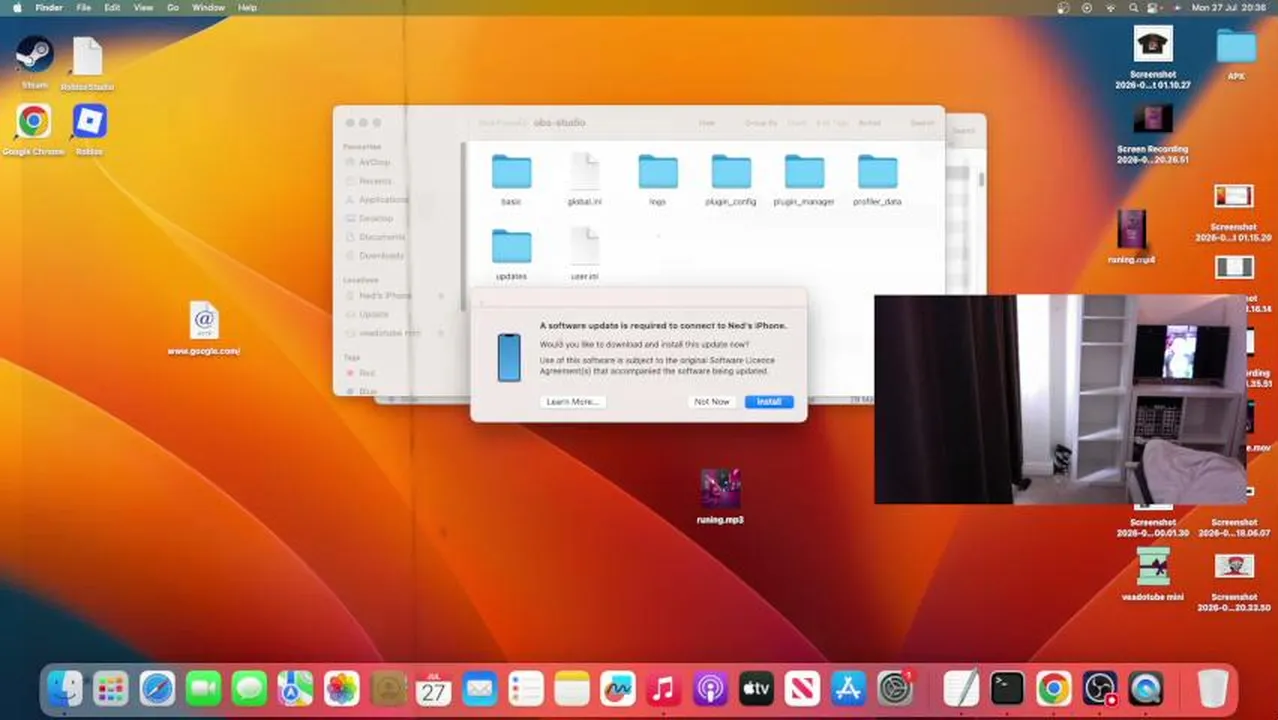Image resolution: width=1278 pixels, height=720 pixels.
Task: Open the updates folder
Action: point(511,246)
